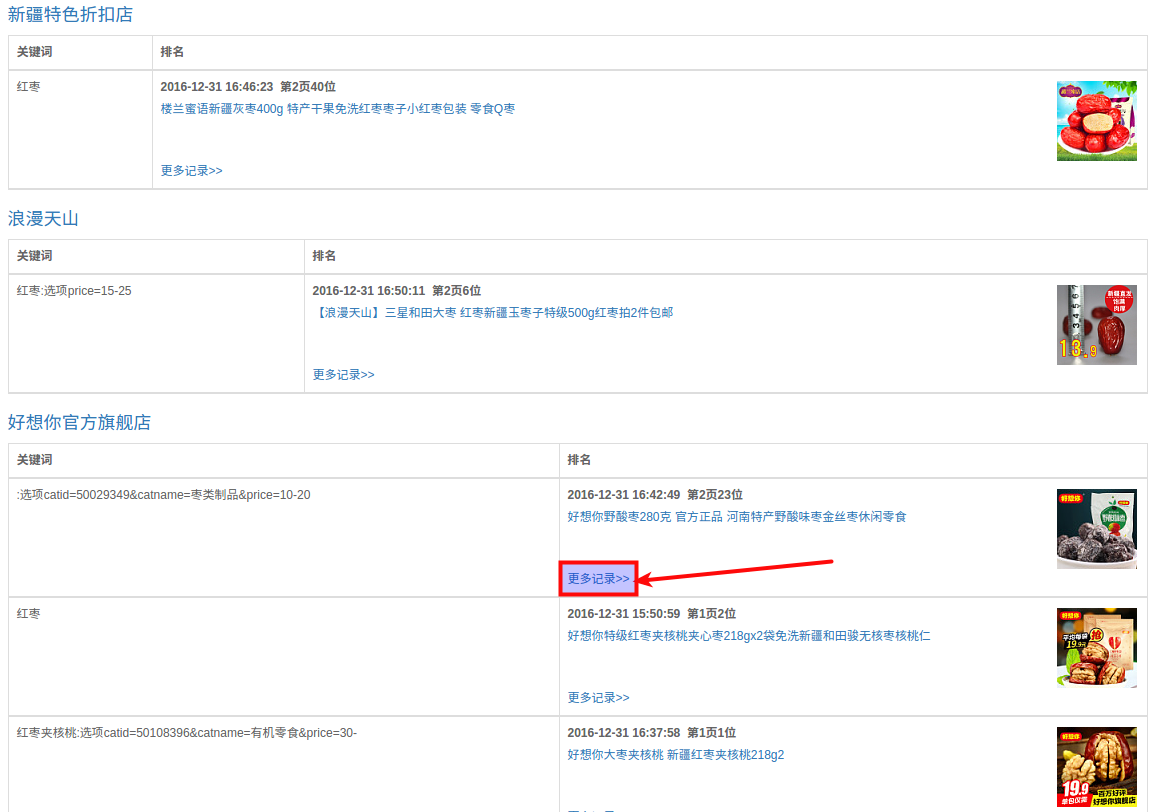
Task: Click 更多记录>> under 红枣夹核桃夹心枣 product
Action: point(599,698)
